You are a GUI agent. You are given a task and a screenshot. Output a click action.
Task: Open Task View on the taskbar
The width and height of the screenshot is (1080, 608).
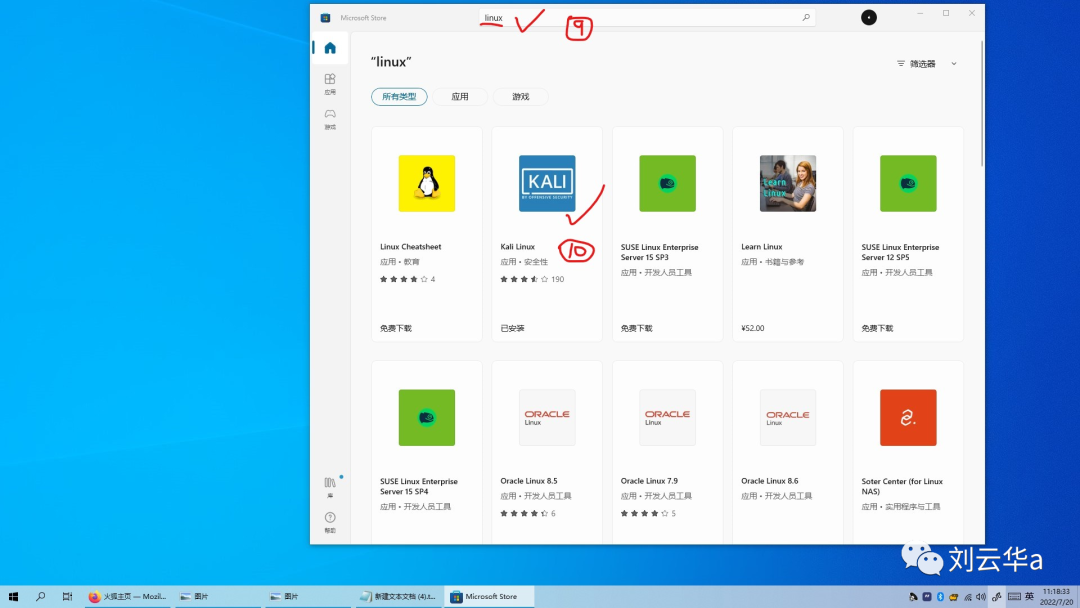(67, 596)
